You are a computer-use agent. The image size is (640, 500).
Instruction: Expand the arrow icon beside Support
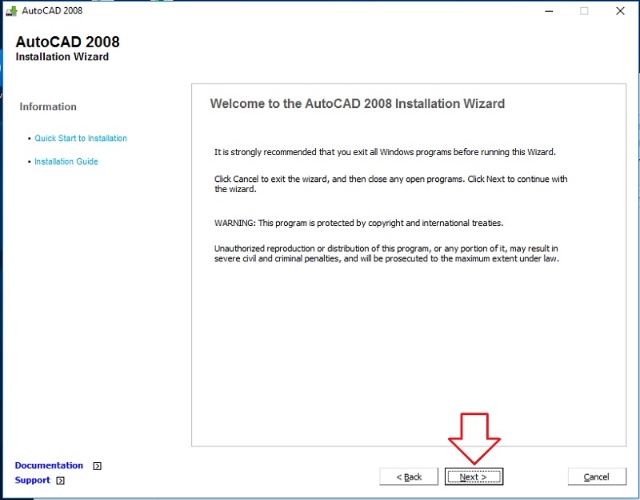(60, 480)
